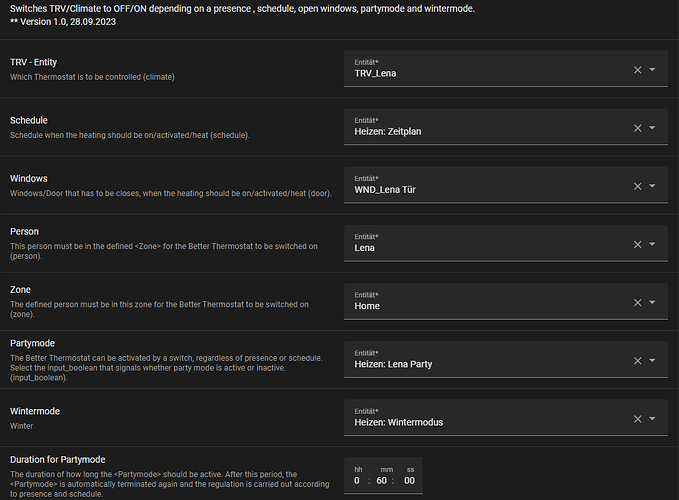Clear the Home zone entity
The image size is (679, 500).
point(638,302)
